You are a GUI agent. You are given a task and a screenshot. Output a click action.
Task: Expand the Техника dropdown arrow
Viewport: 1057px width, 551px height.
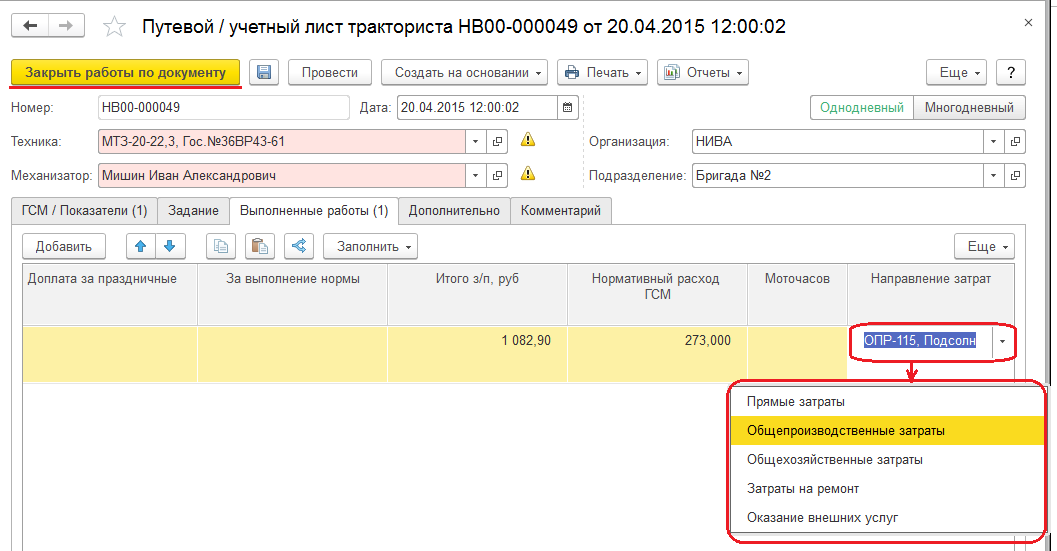click(x=475, y=142)
